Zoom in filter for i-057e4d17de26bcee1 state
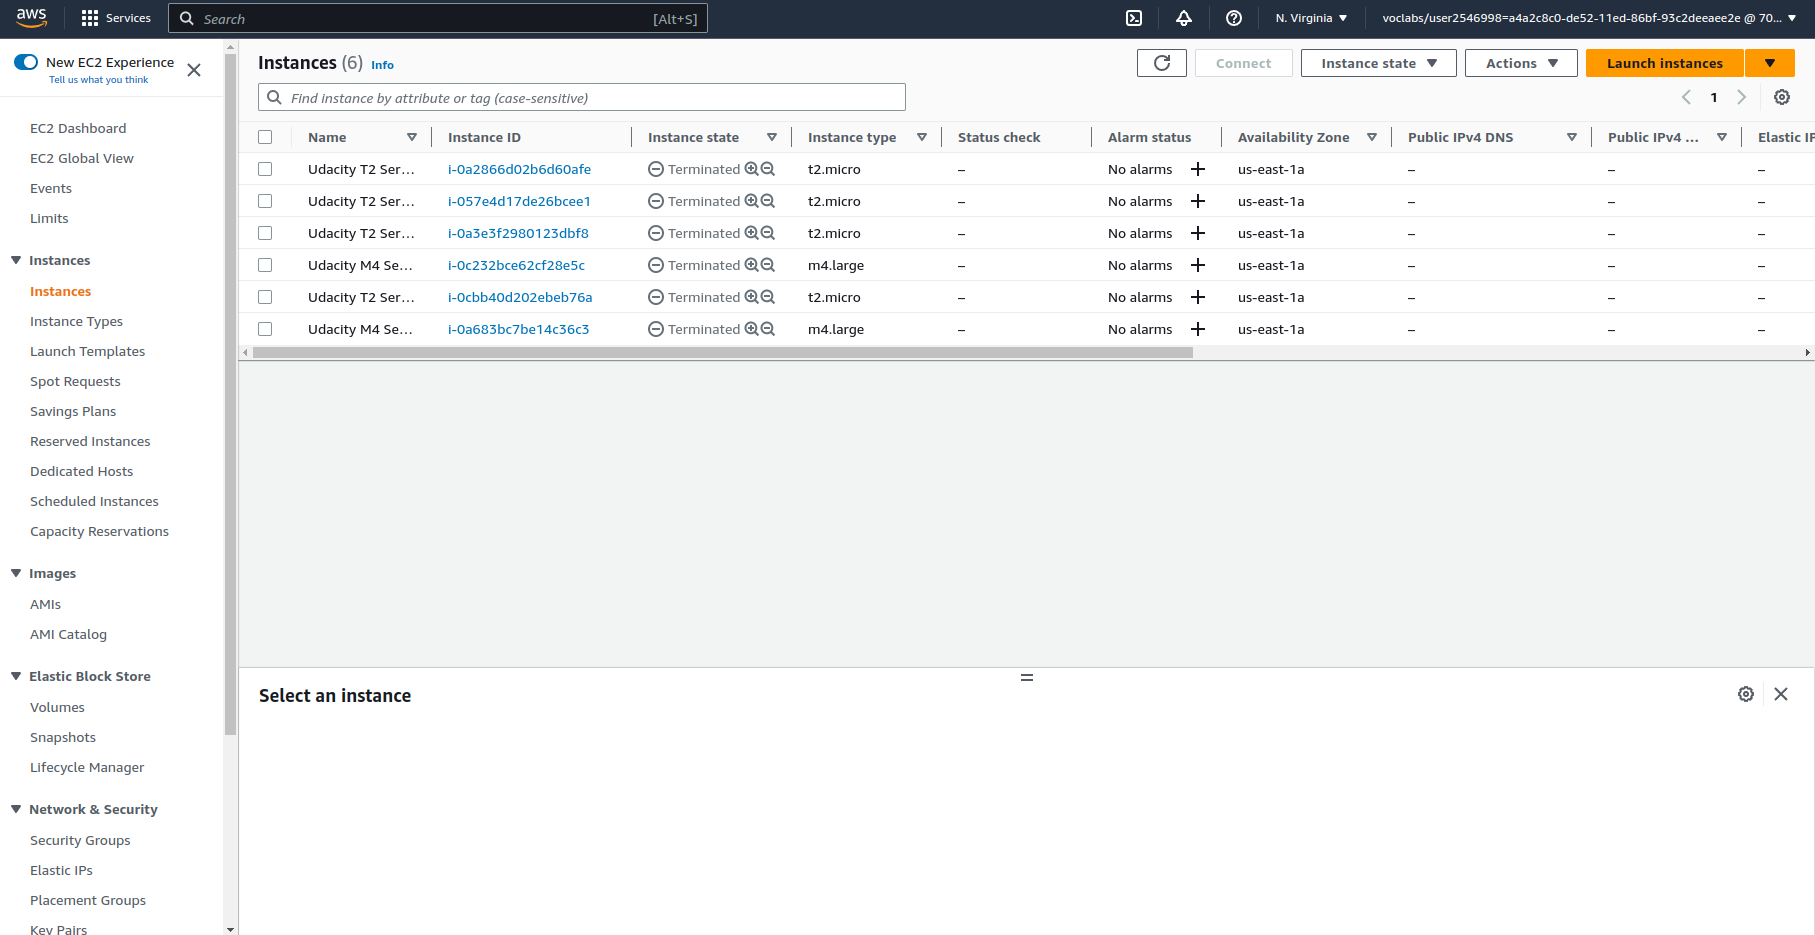Image resolution: width=1815 pixels, height=935 pixels. point(751,201)
